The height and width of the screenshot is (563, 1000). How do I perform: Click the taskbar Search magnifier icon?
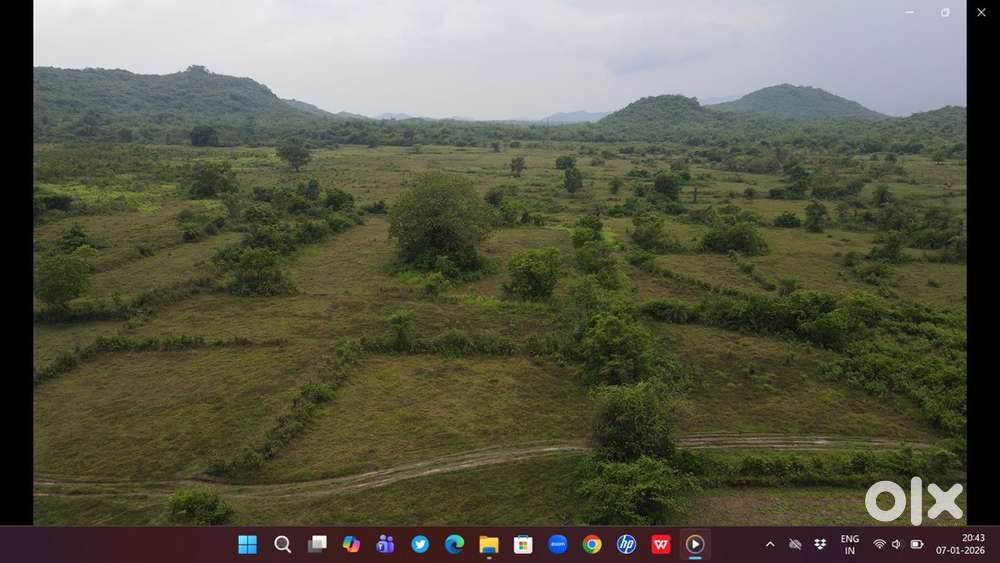click(x=283, y=544)
